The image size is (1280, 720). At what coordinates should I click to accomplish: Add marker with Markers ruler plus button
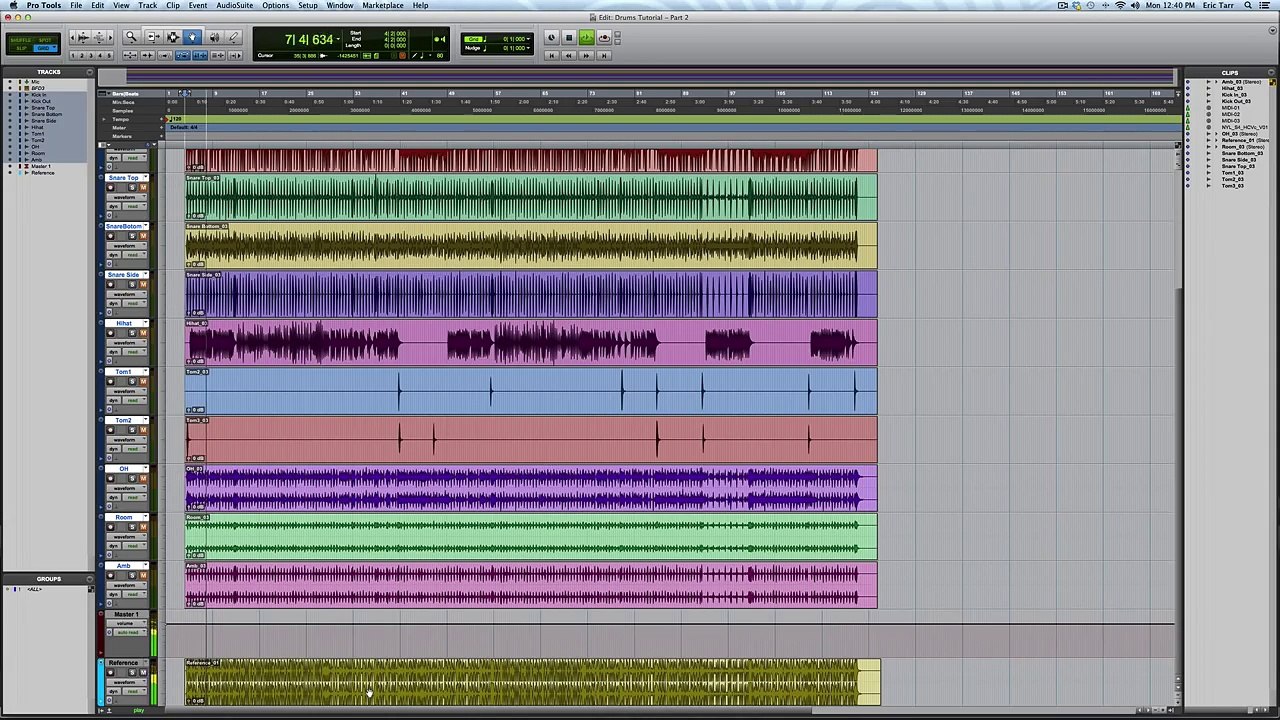pyautogui.click(x=162, y=136)
